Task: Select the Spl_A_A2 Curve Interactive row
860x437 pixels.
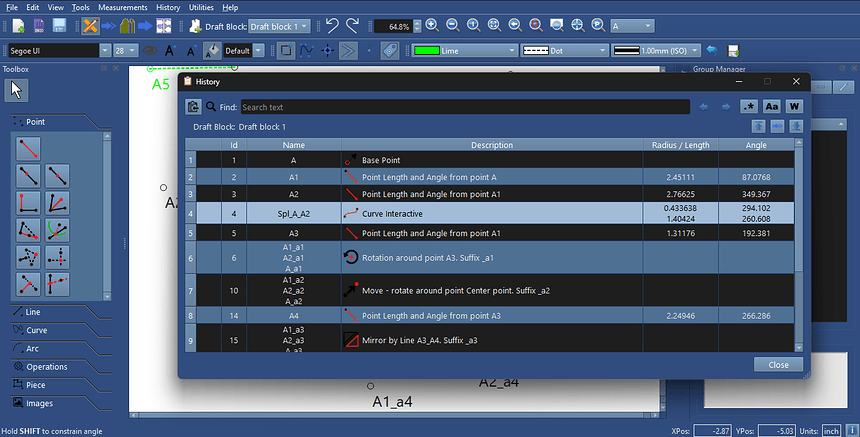Action: click(490, 213)
